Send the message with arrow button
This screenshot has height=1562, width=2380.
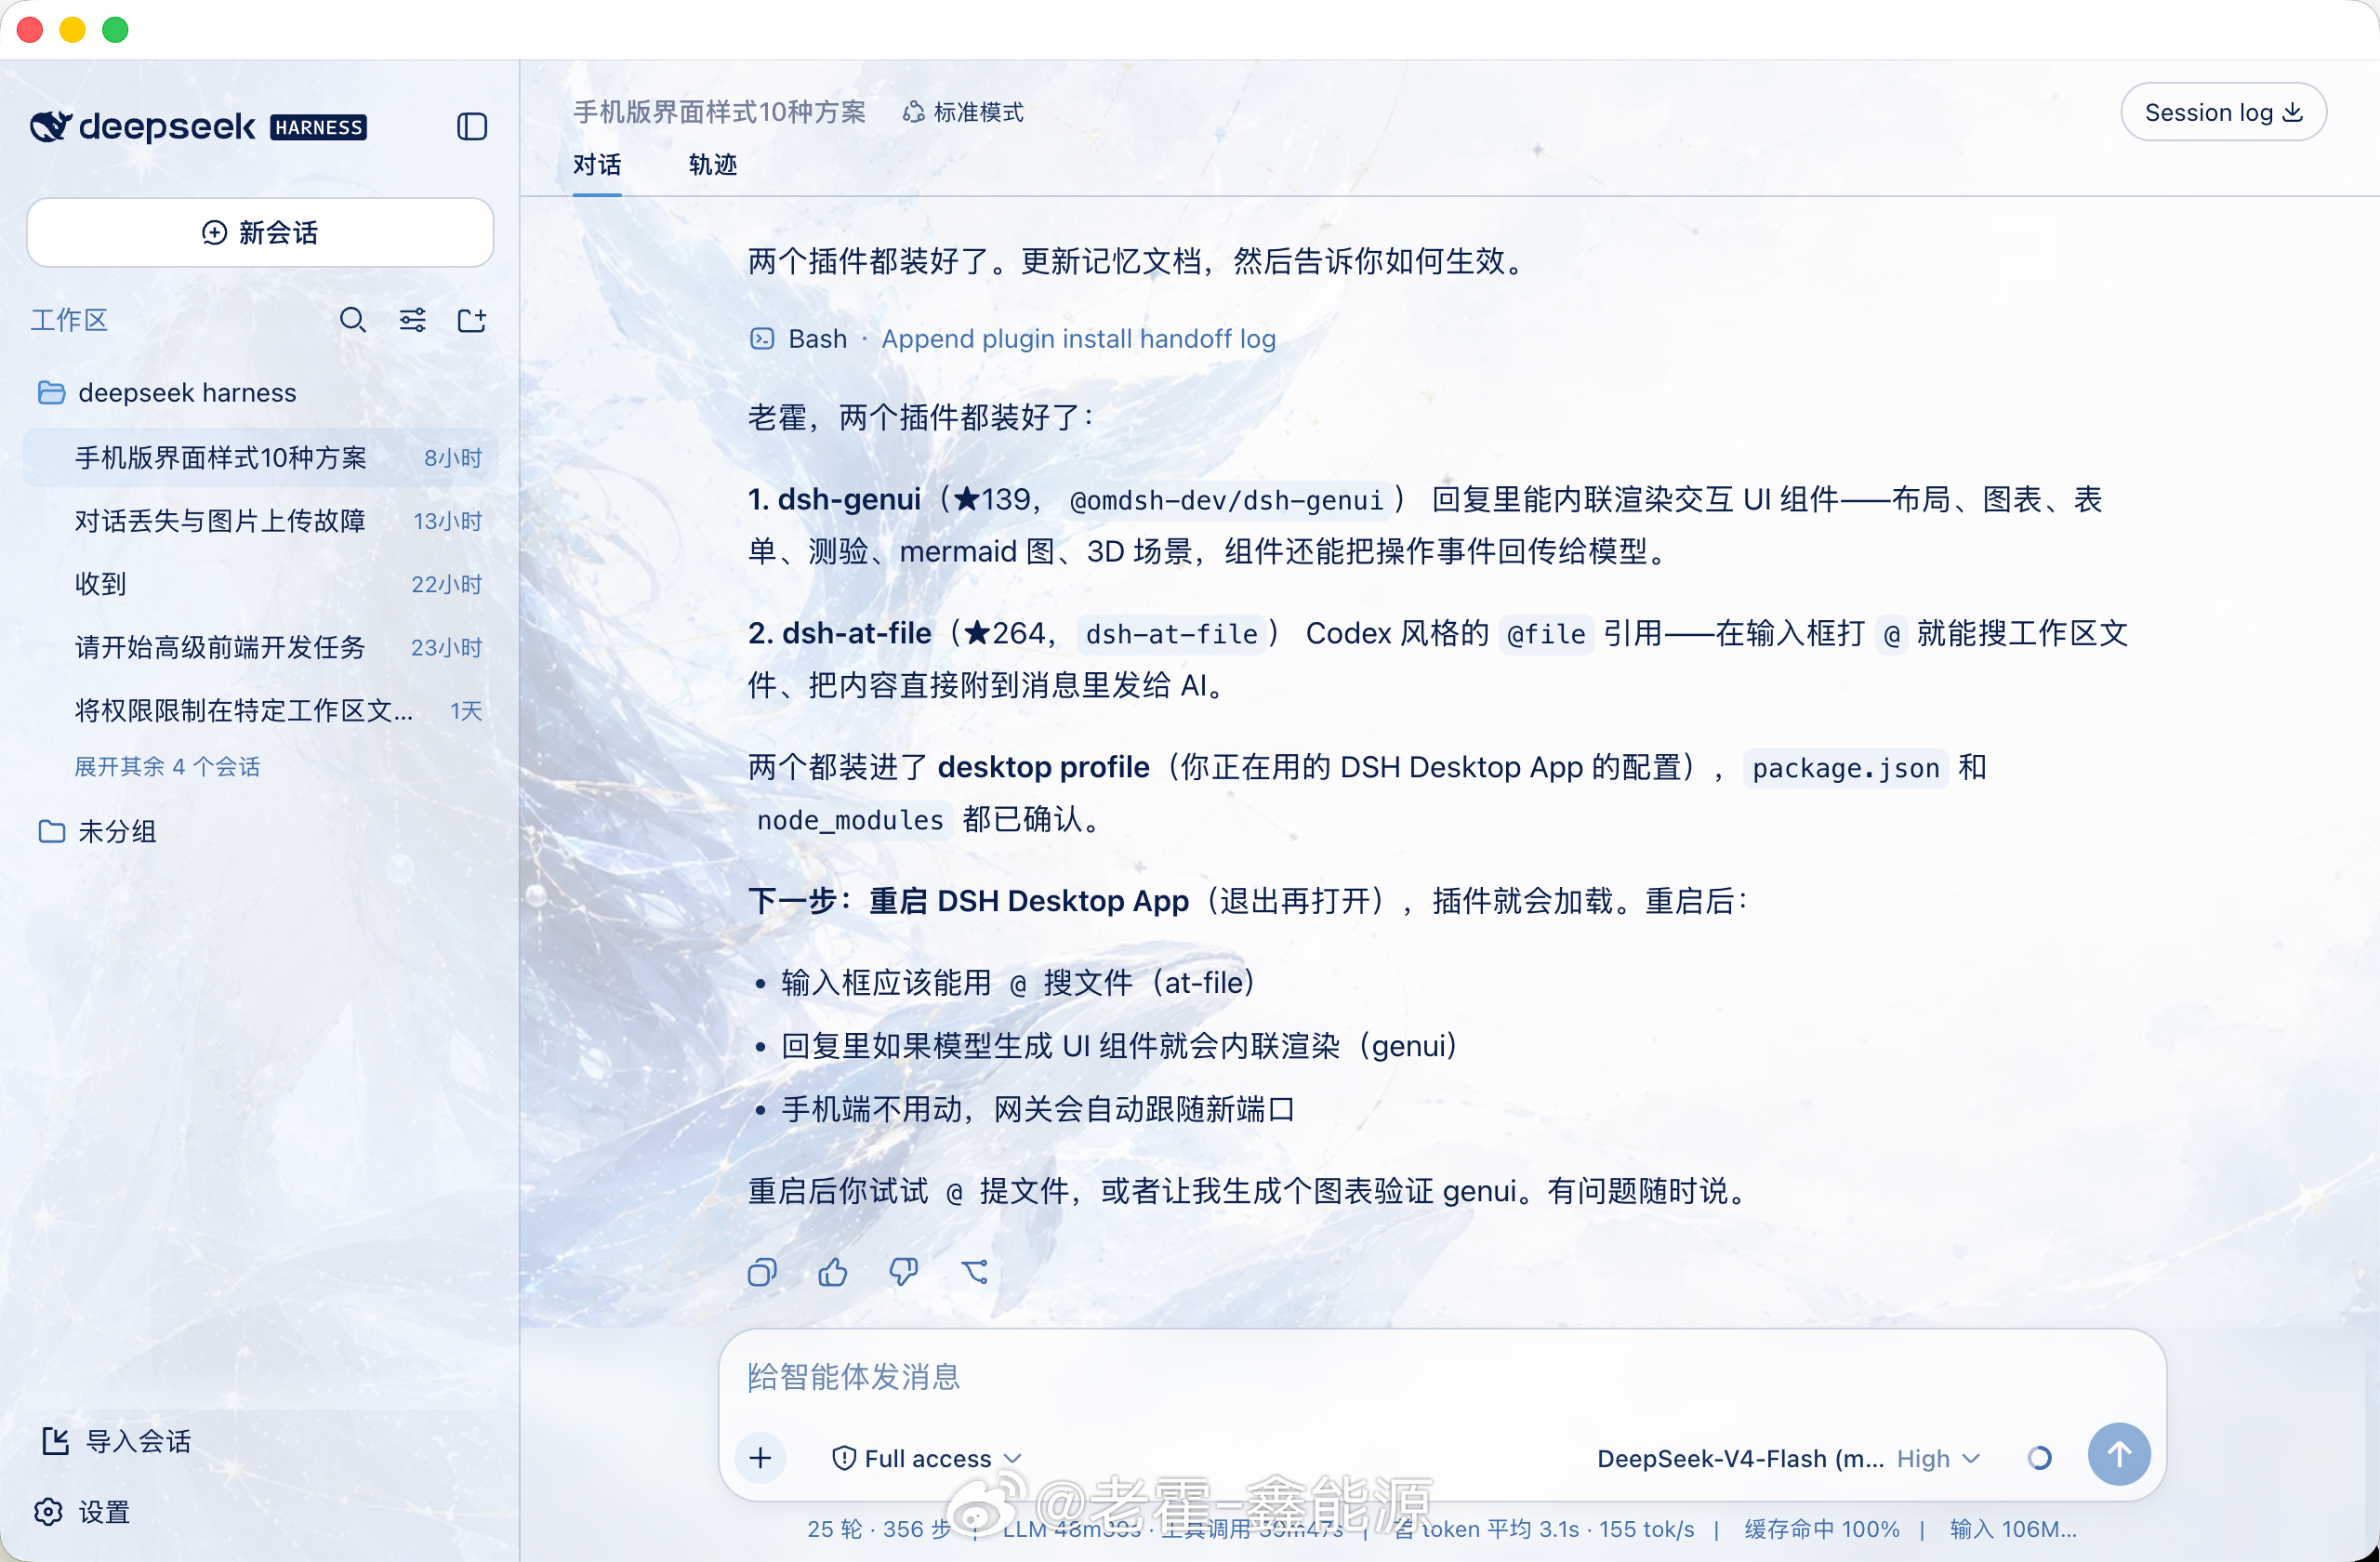[x=2119, y=1454]
